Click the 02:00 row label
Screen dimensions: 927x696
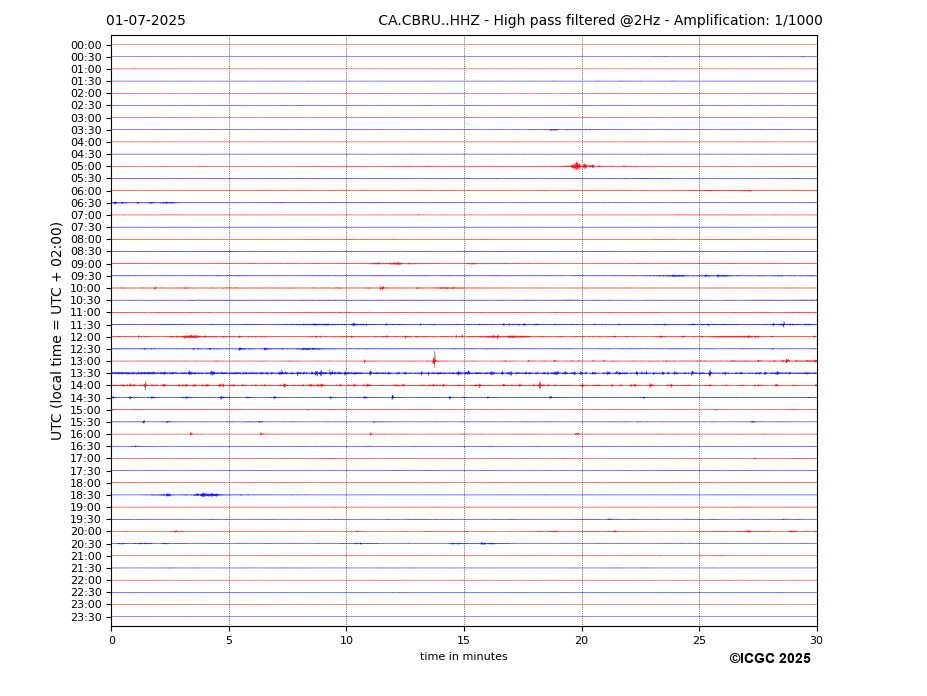pyautogui.click(x=86, y=93)
